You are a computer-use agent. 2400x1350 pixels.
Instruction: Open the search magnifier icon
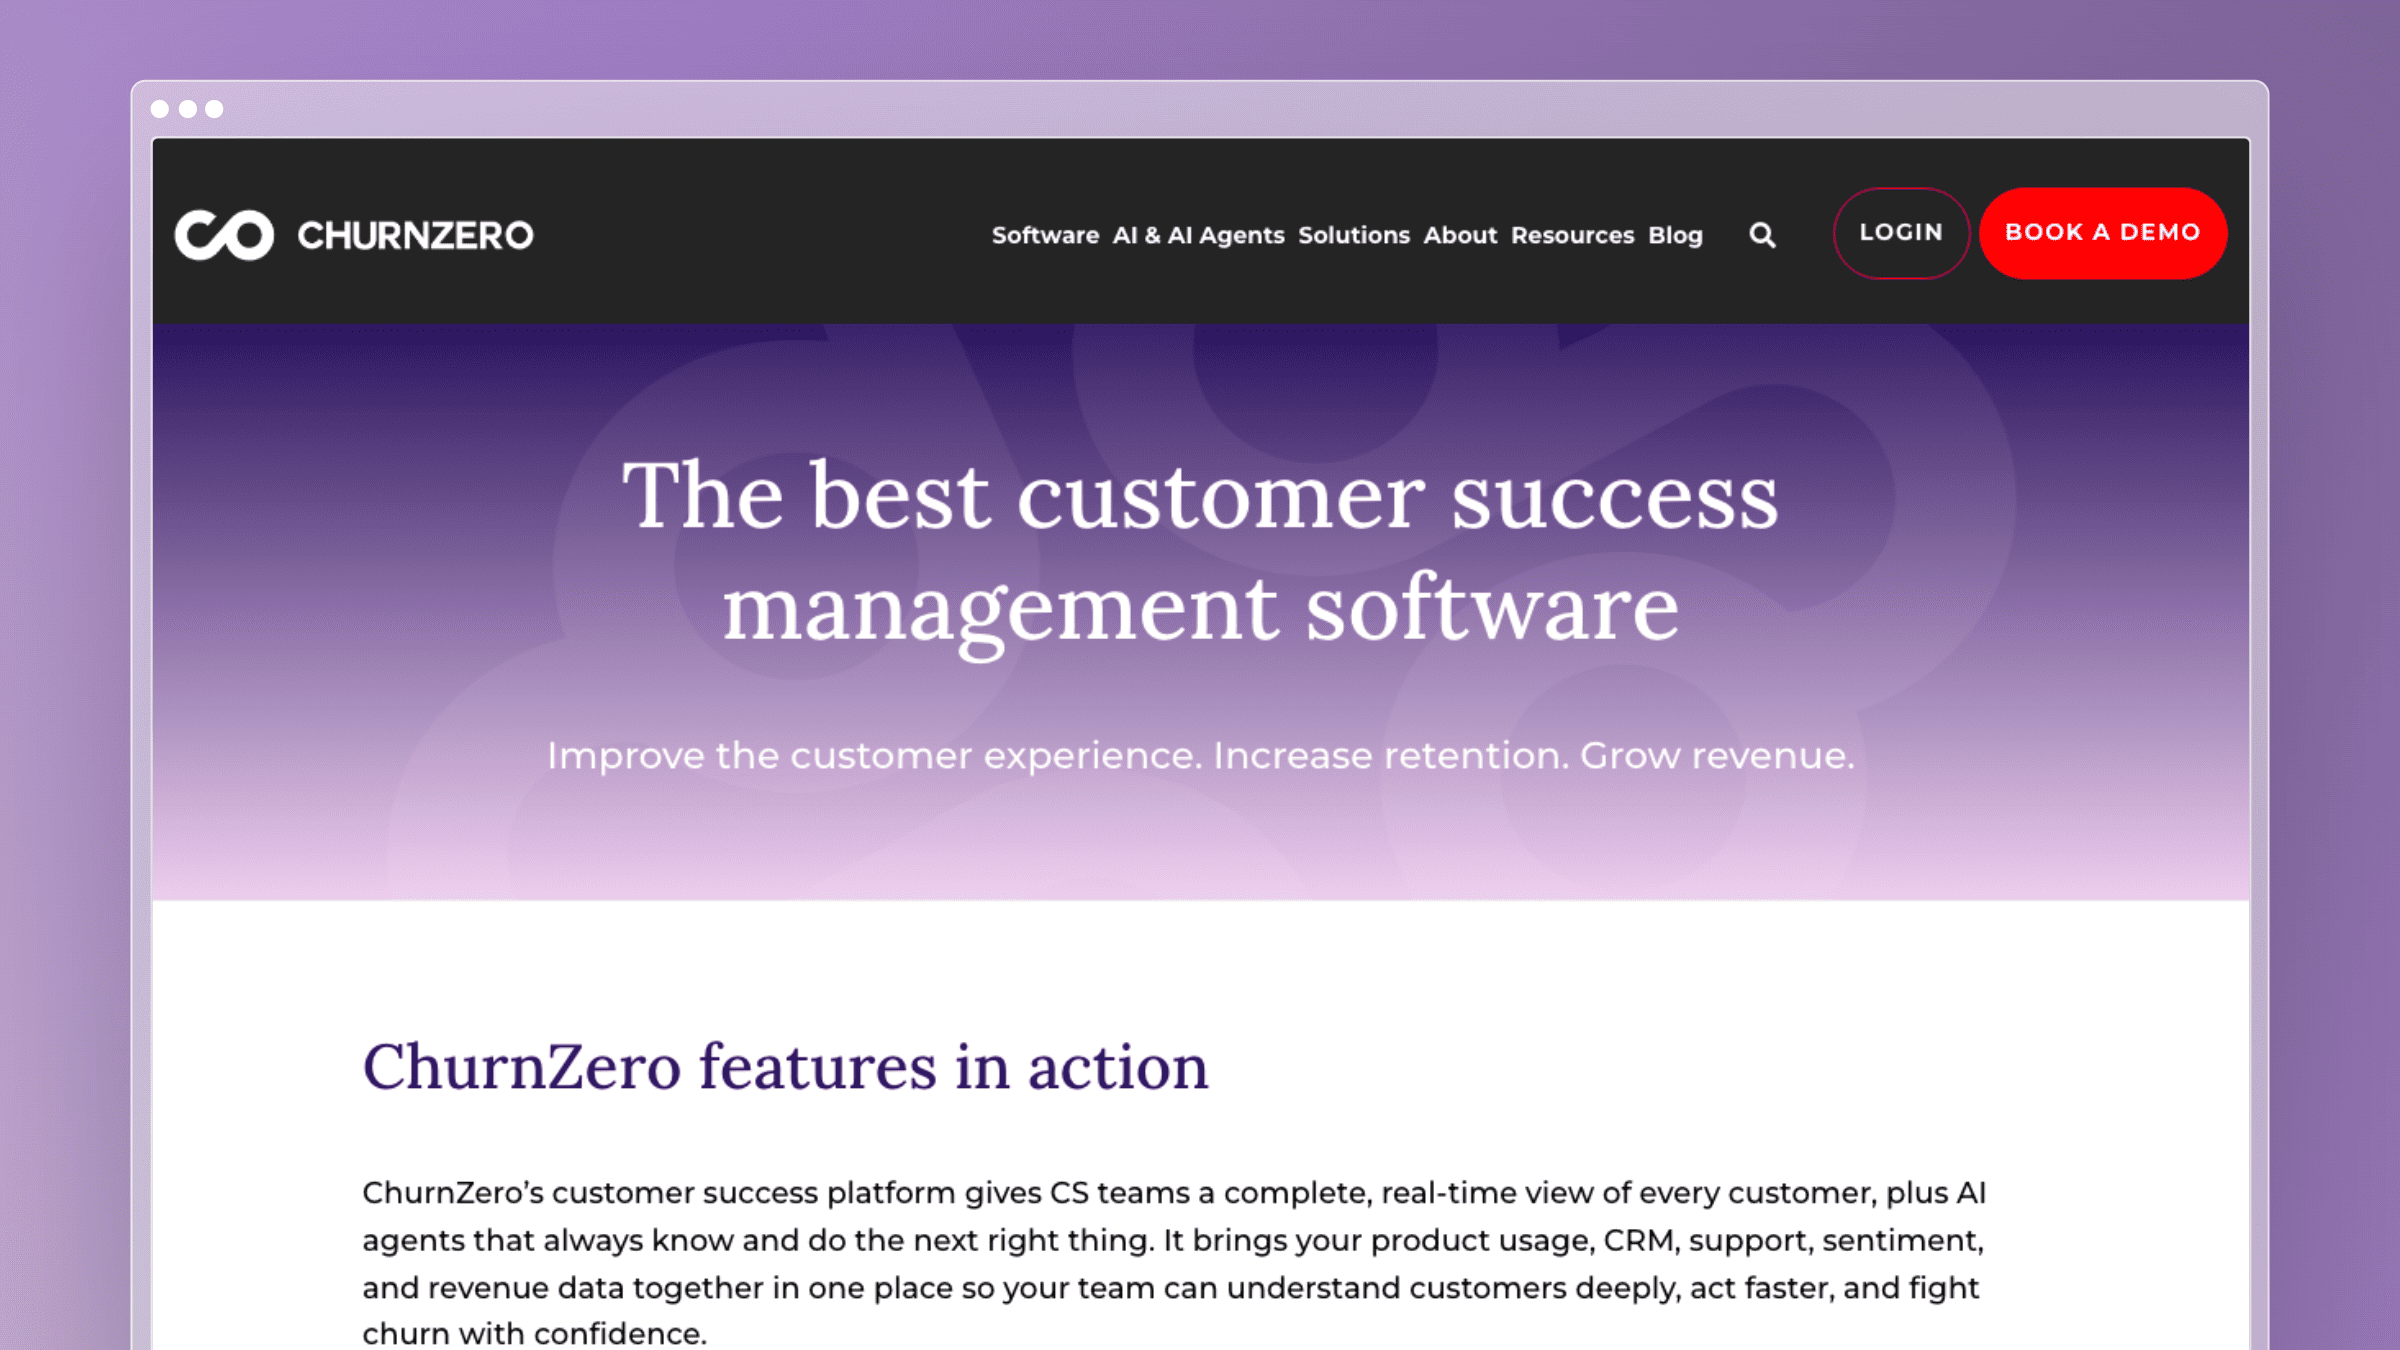[x=1762, y=235]
